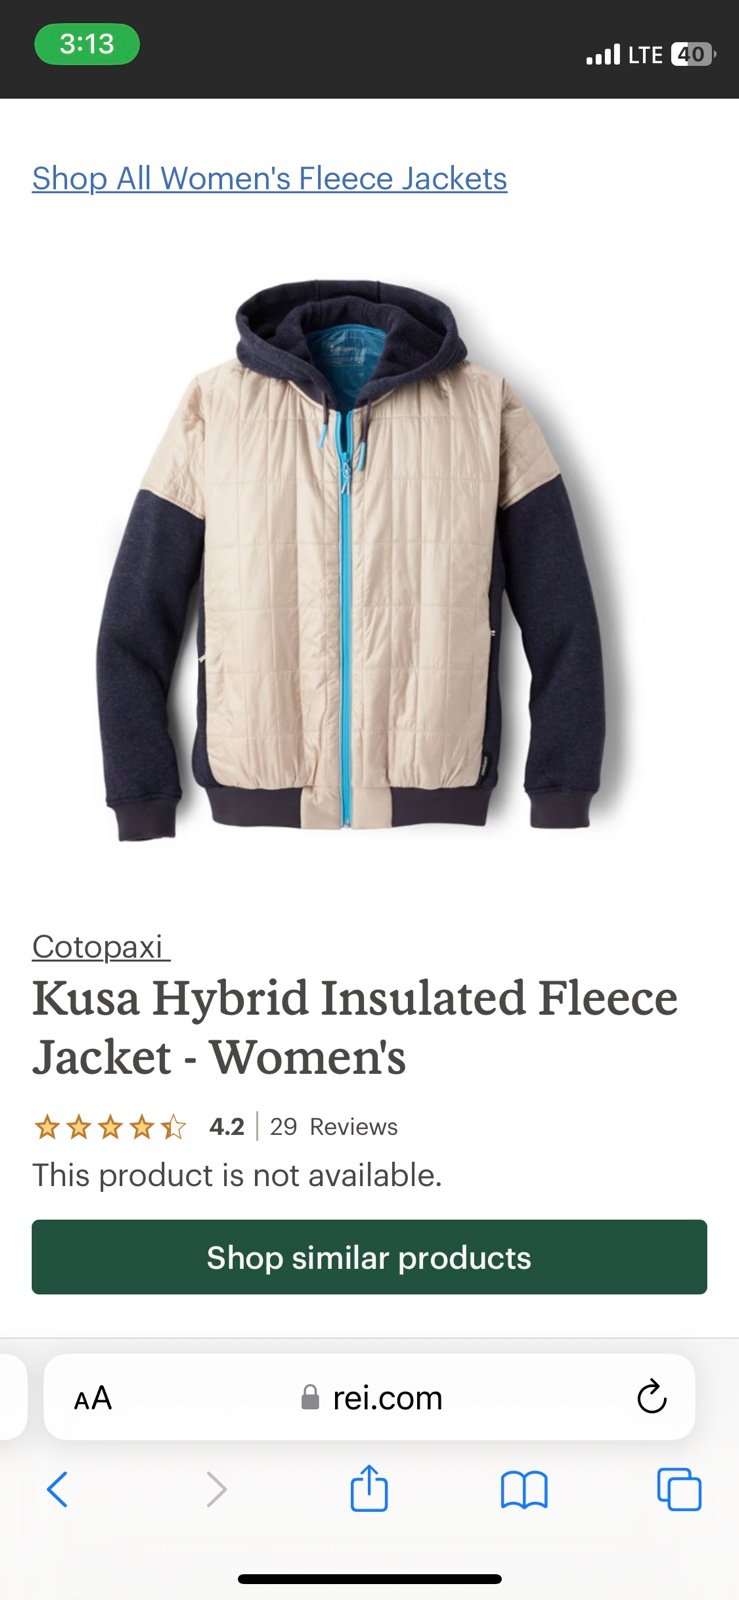Screen dimensions: 739x1600
Task: Show open tabs overview icon
Action: click(679, 1489)
